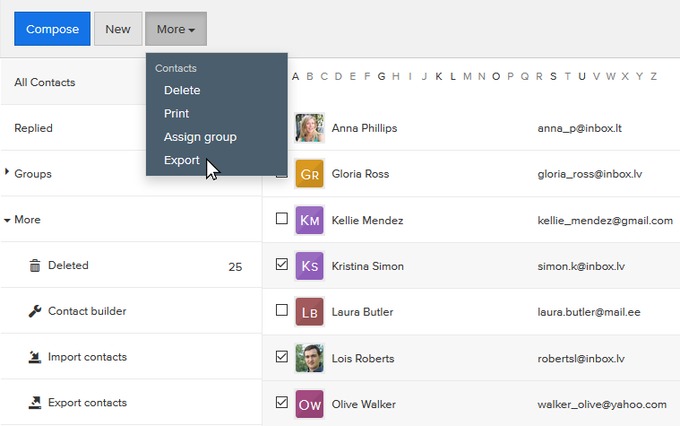Select Export in the dropdown menu

pos(182,160)
